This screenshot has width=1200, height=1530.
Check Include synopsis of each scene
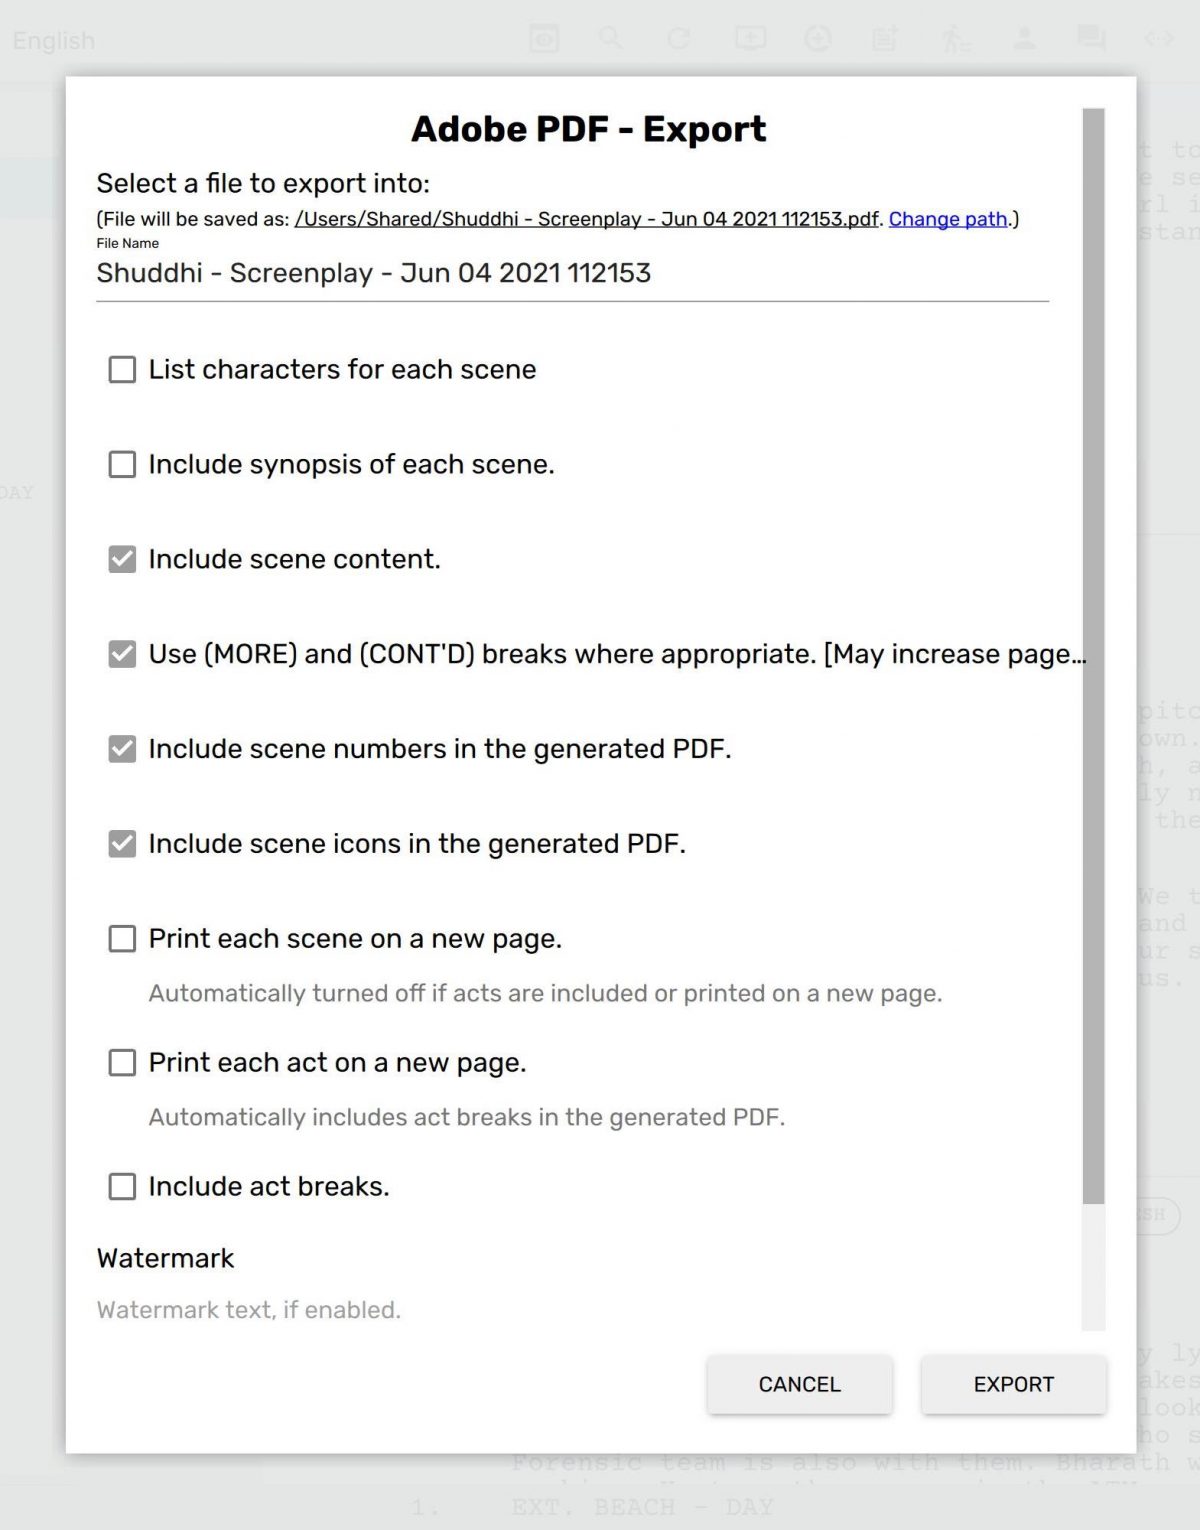(x=122, y=465)
